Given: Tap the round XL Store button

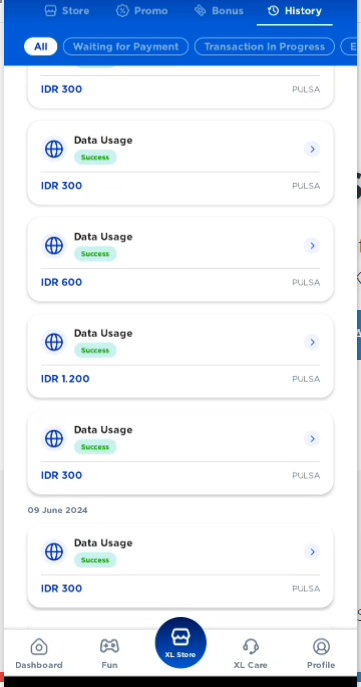Looking at the screenshot, I should 180,643.
